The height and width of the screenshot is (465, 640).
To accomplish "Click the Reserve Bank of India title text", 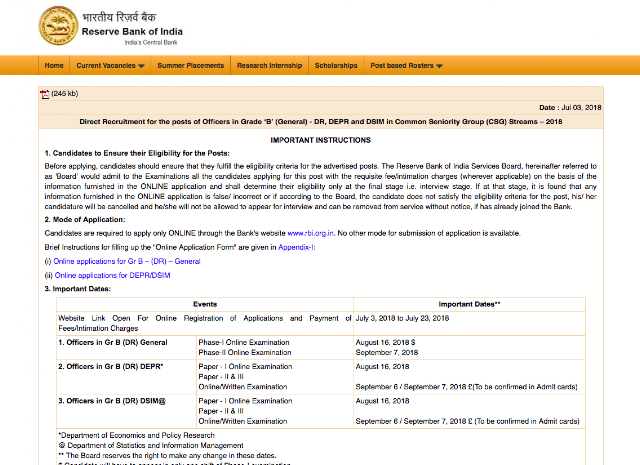I will point(132,31).
